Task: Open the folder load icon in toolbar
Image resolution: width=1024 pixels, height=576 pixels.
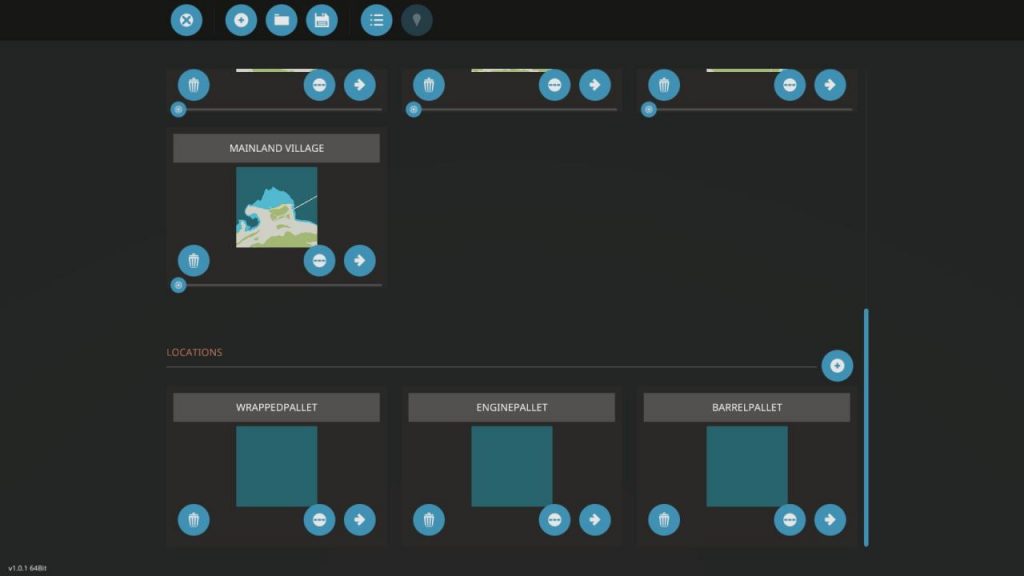Action: click(x=282, y=20)
